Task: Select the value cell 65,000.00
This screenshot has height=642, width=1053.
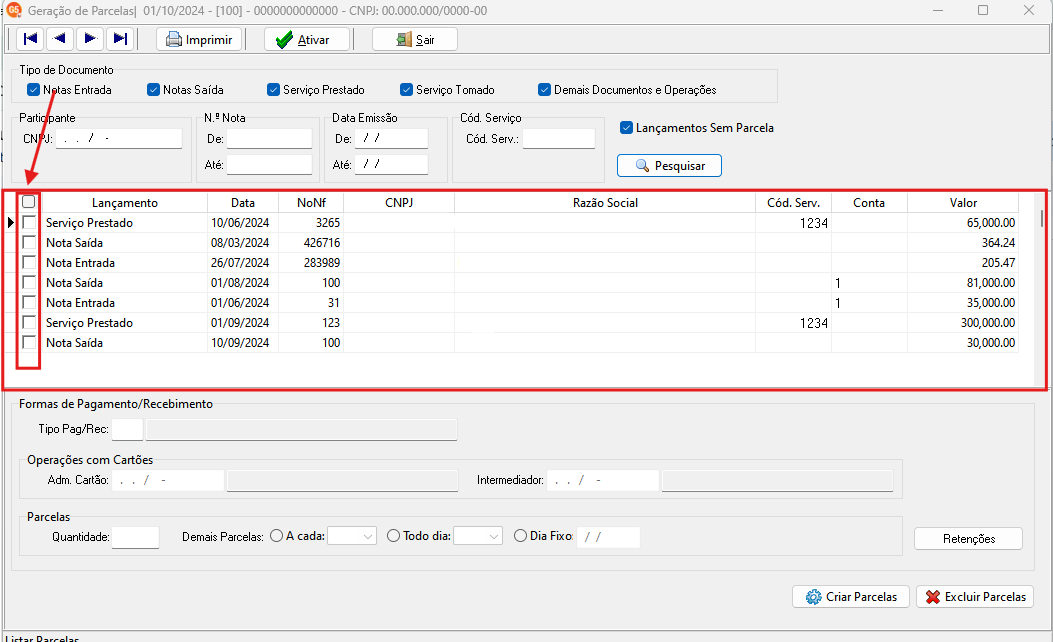Action: [963, 223]
